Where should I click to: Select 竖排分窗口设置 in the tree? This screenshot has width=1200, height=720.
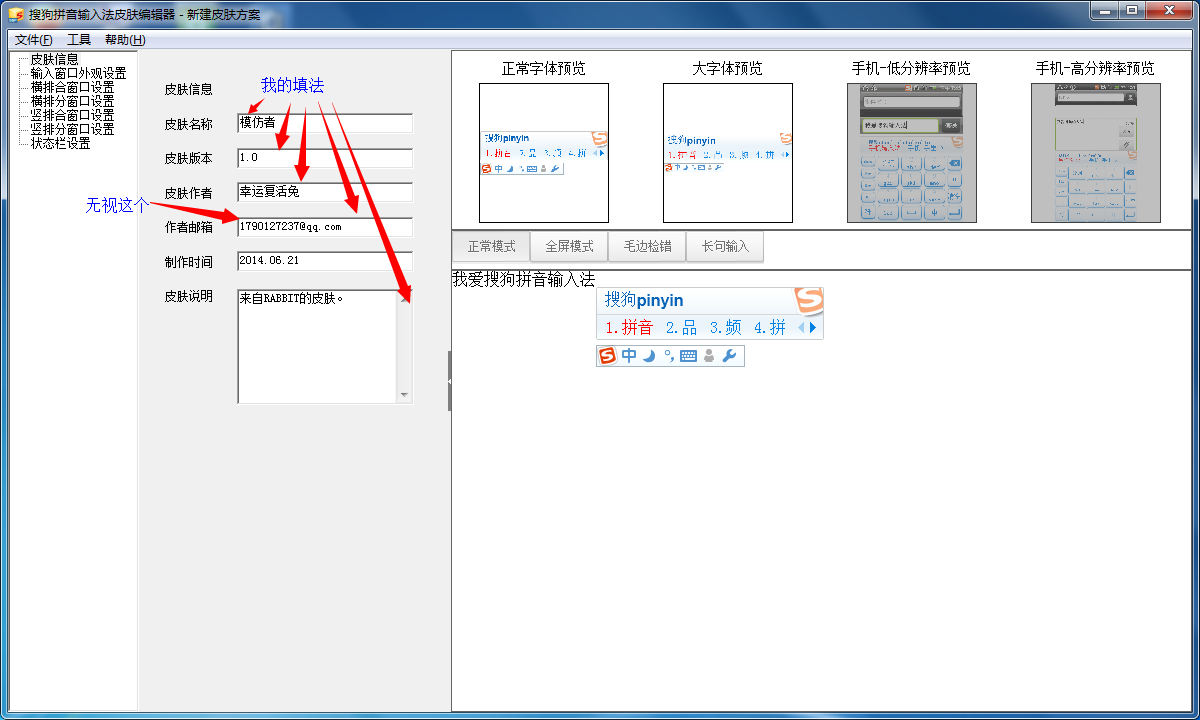point(73,129)
